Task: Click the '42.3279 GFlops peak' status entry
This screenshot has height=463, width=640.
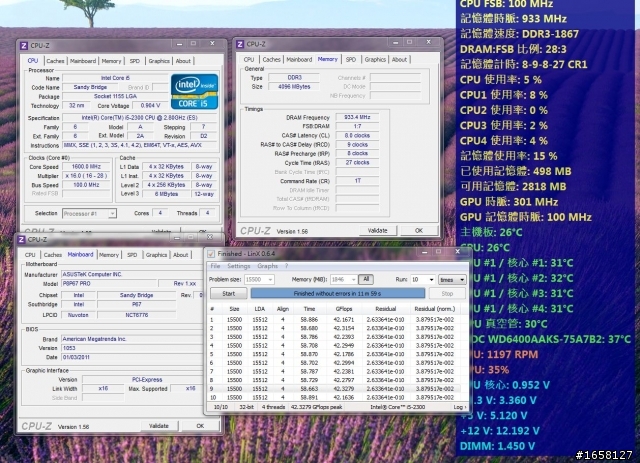Action: (x=316, y=407)
